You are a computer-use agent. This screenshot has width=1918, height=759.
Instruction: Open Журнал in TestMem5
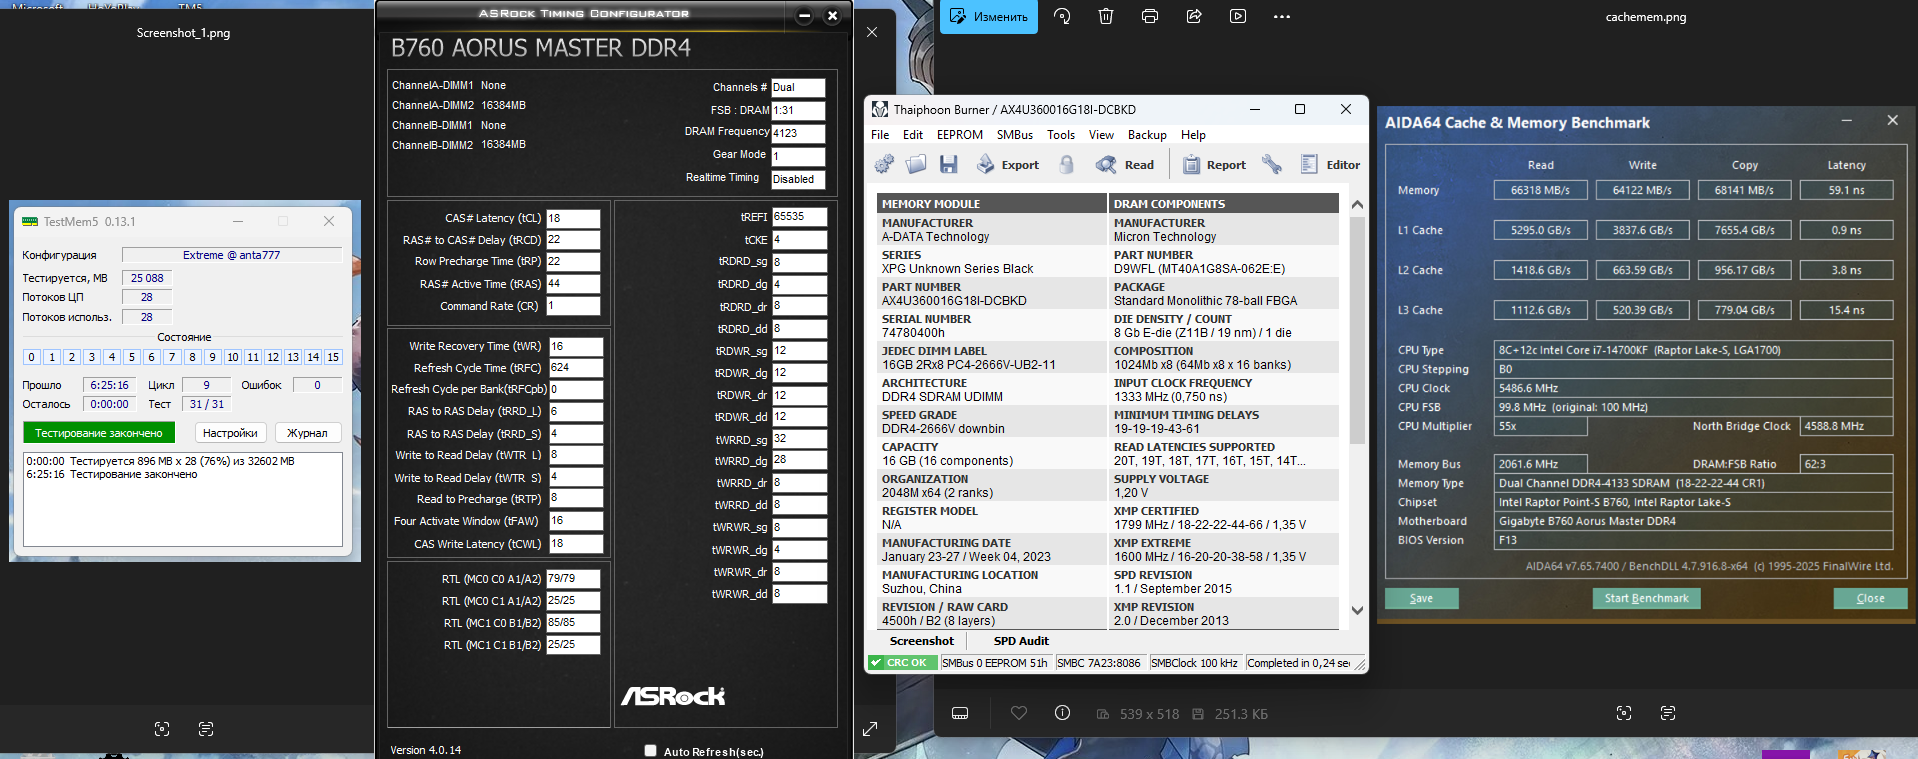pyautogui.click(x=307, y=433)
